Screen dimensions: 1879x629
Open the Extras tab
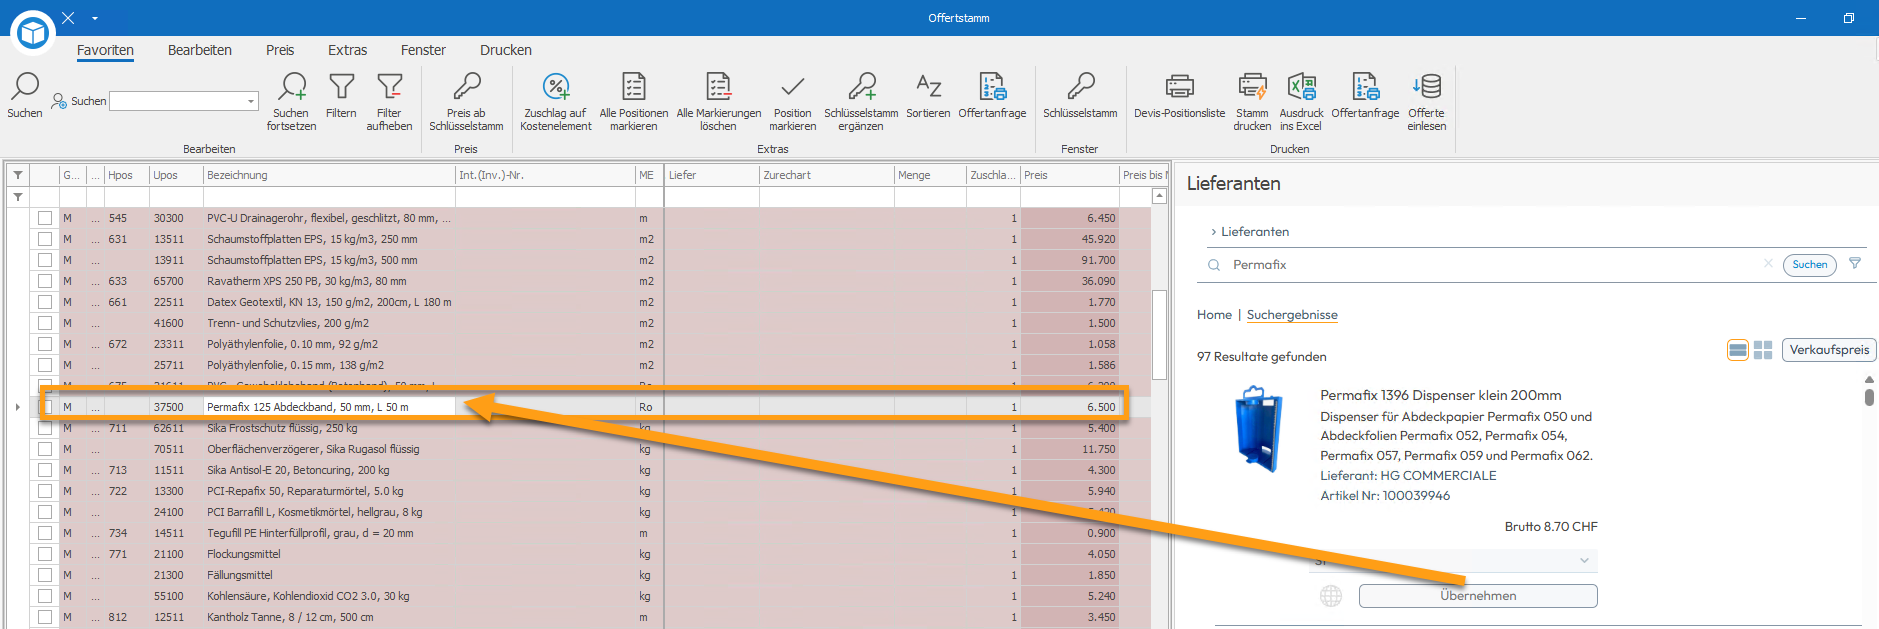coord(347,50)
